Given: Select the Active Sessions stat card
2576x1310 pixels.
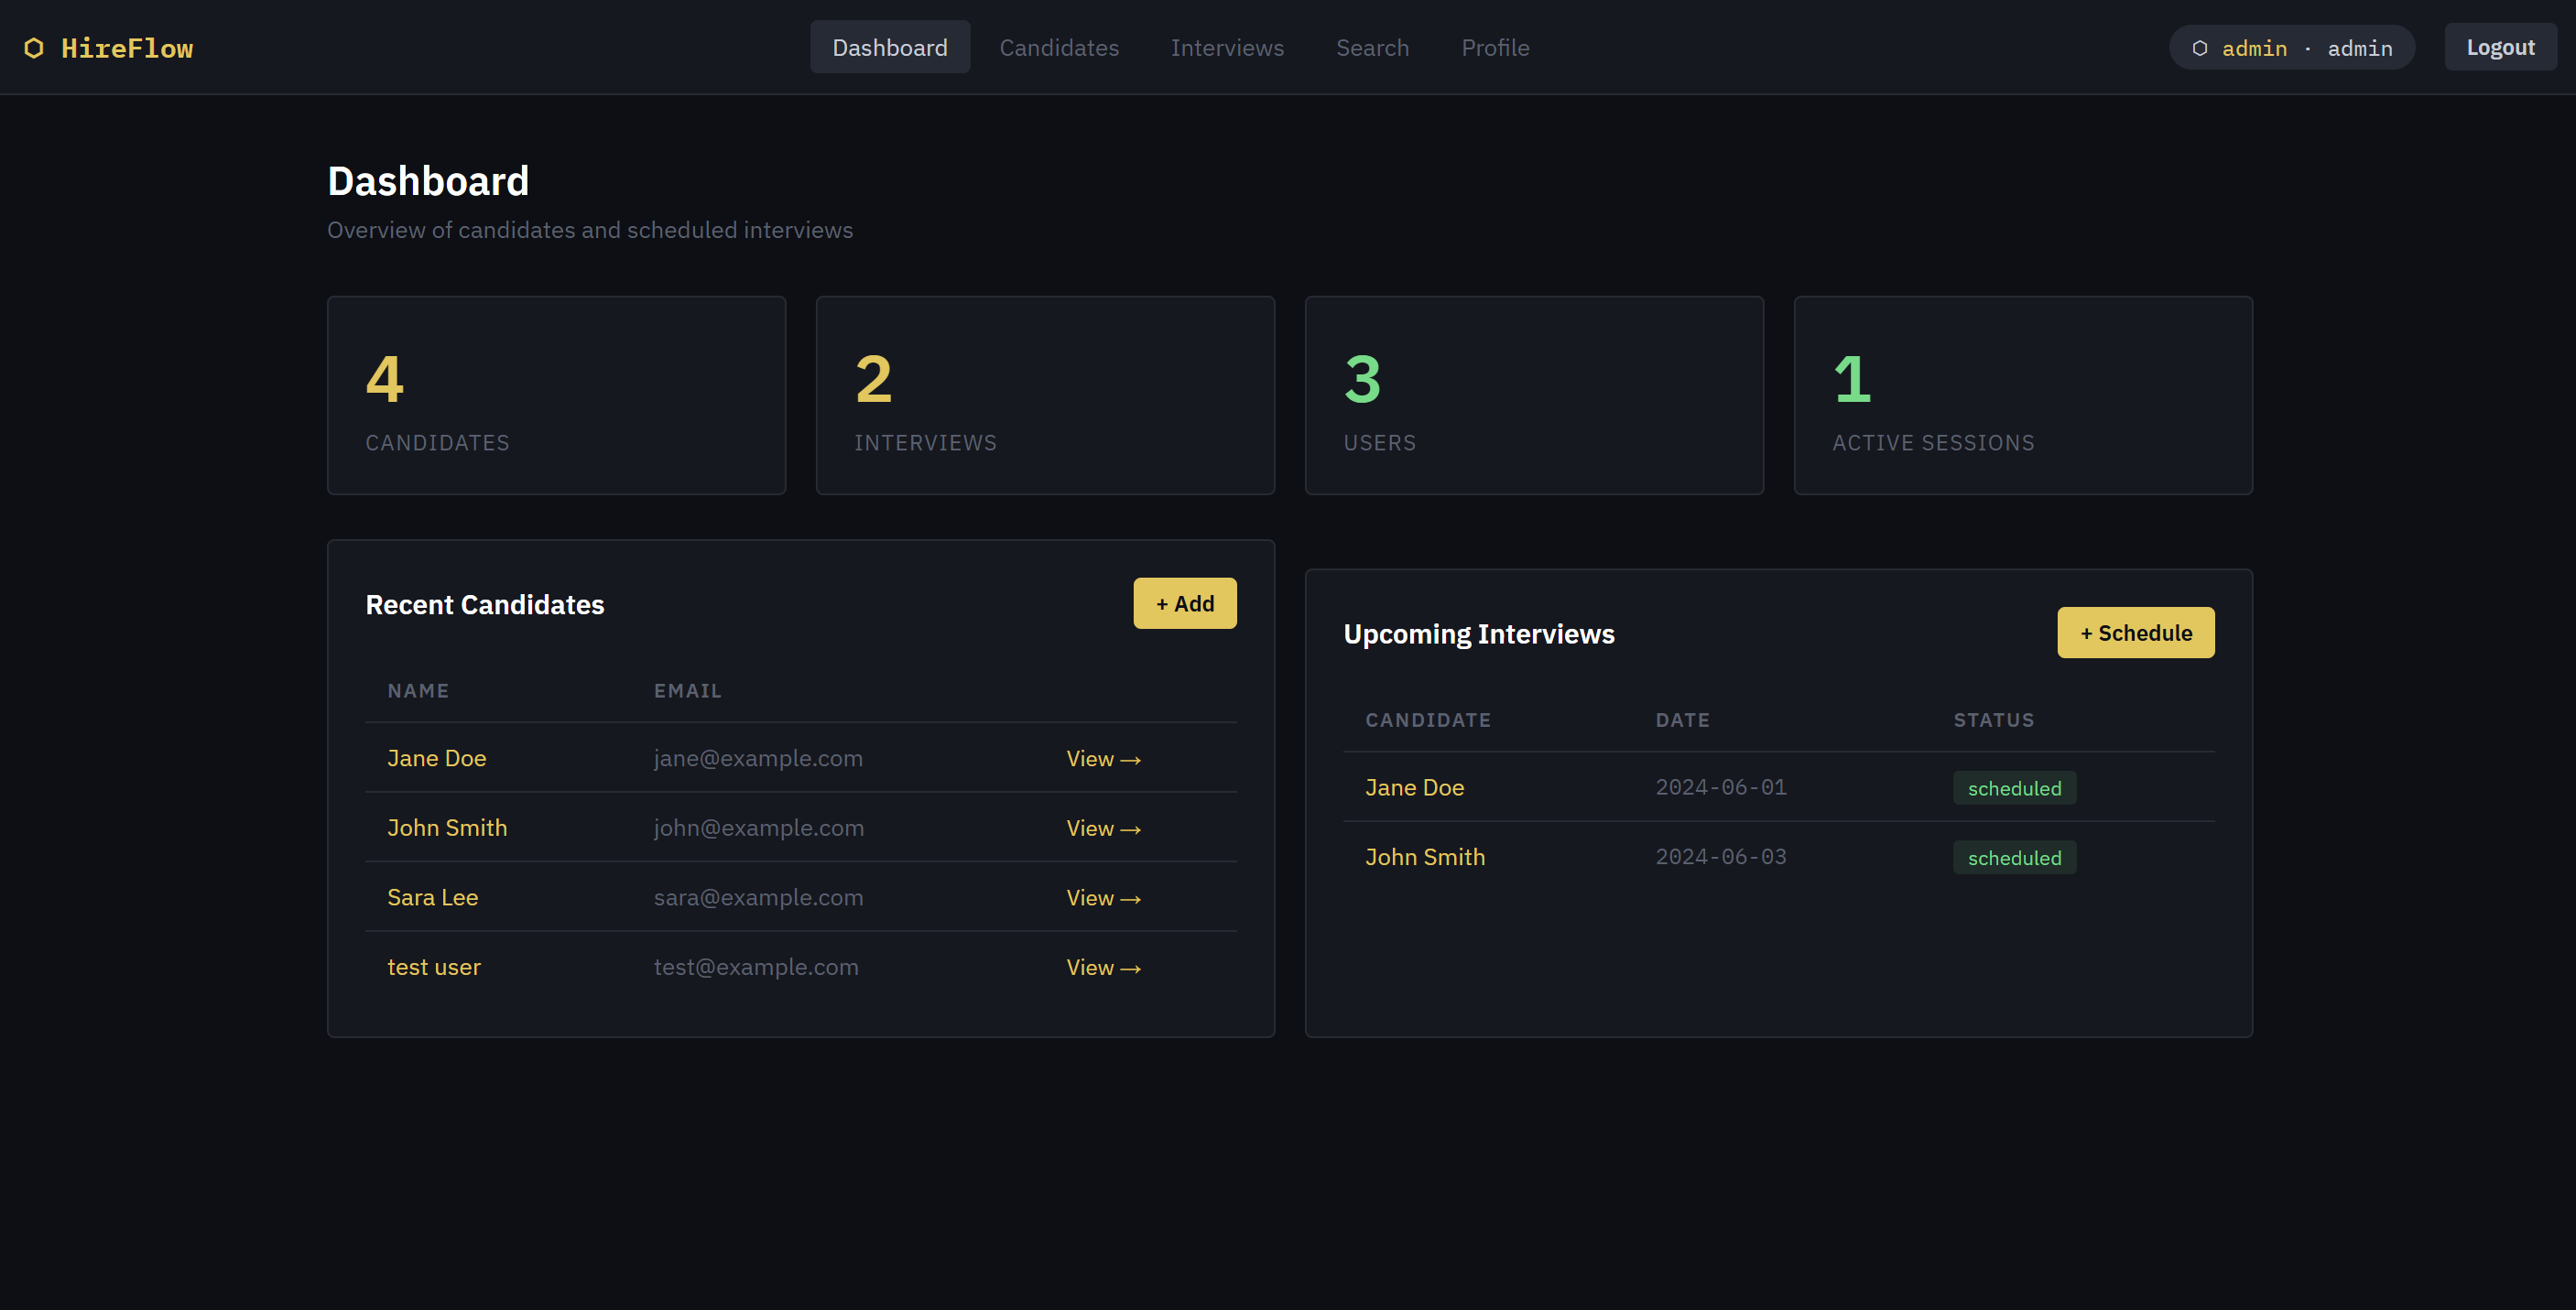Looking at the screenshot, I should (x=2022, y=395).
